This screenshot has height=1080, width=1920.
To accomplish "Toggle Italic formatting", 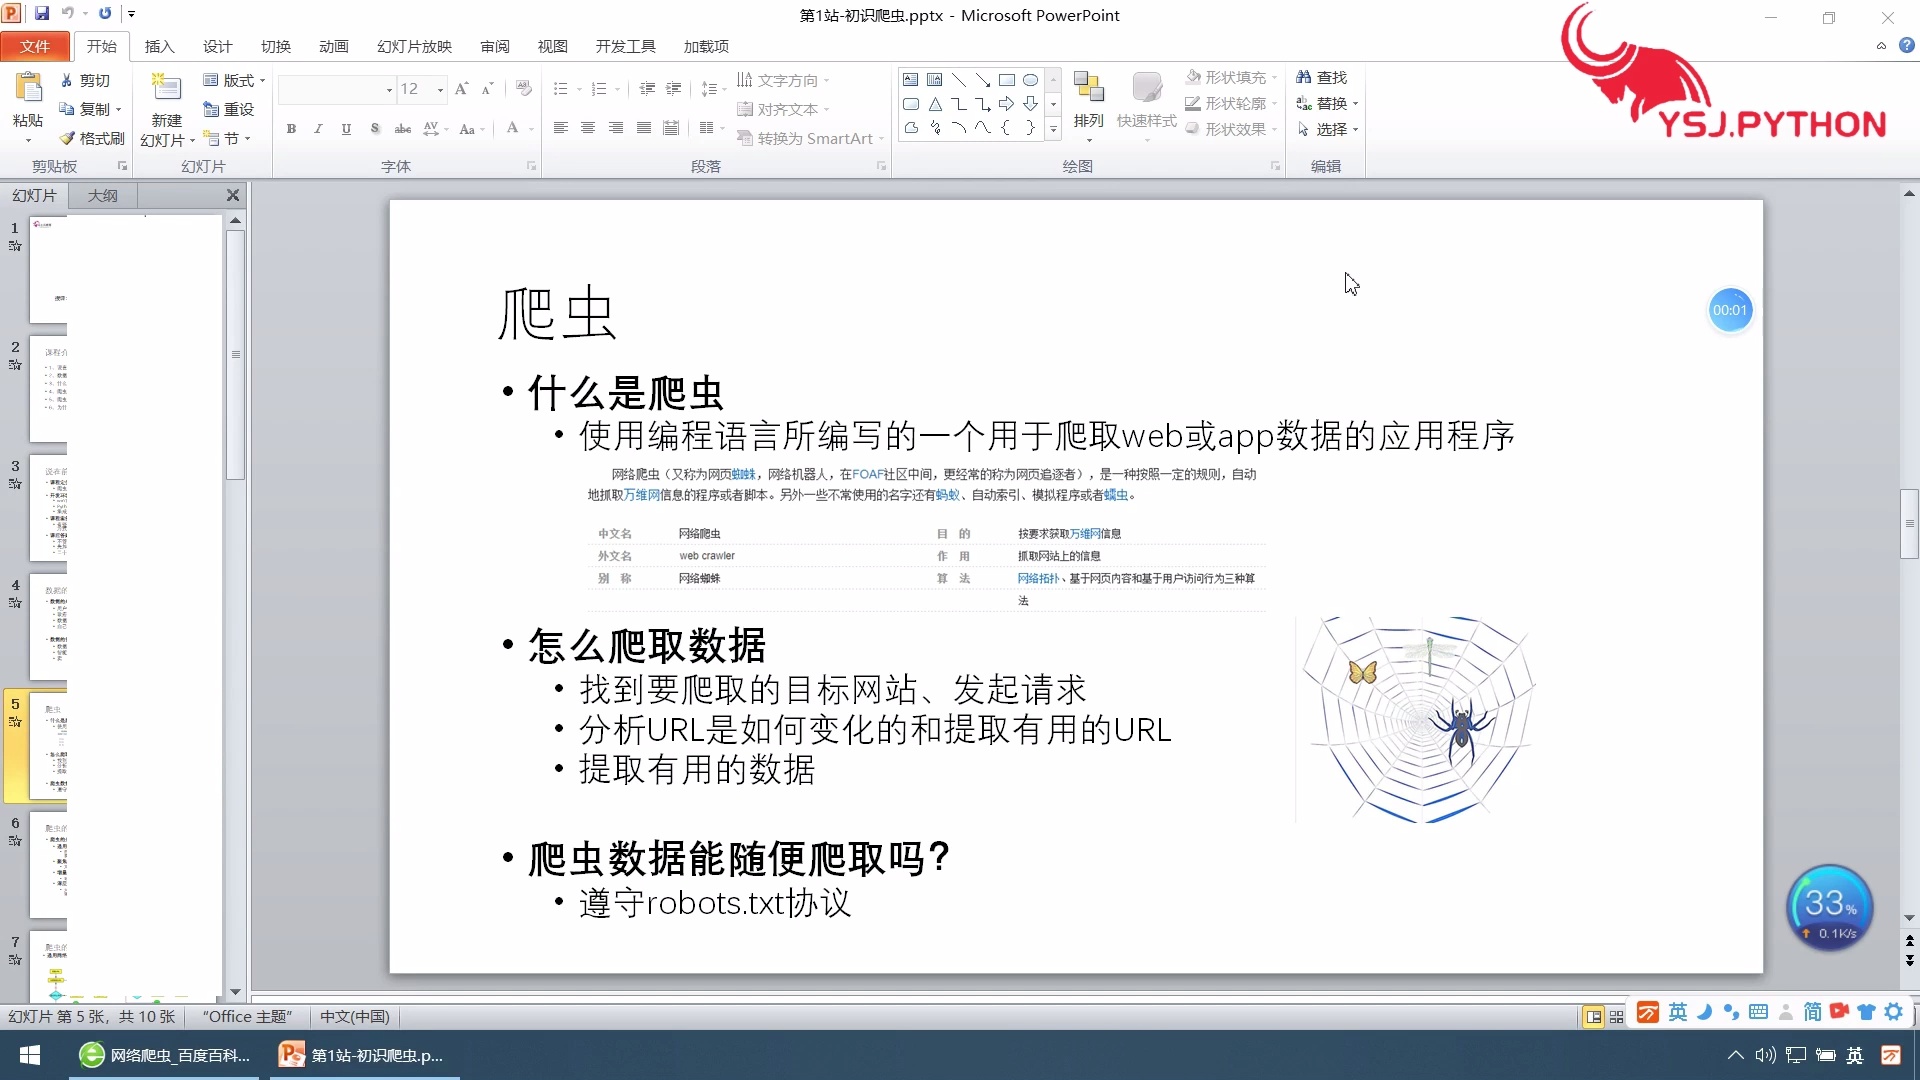I will tap(318, 128).
